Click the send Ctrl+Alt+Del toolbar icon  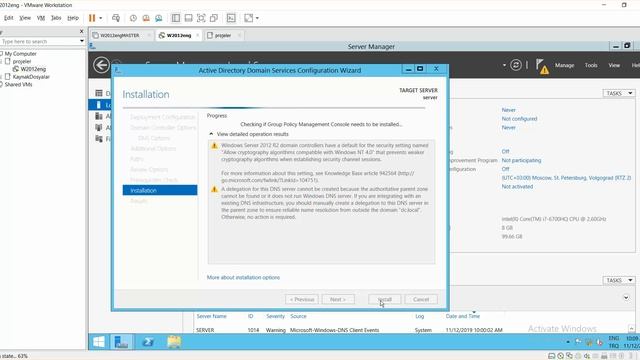116,18
